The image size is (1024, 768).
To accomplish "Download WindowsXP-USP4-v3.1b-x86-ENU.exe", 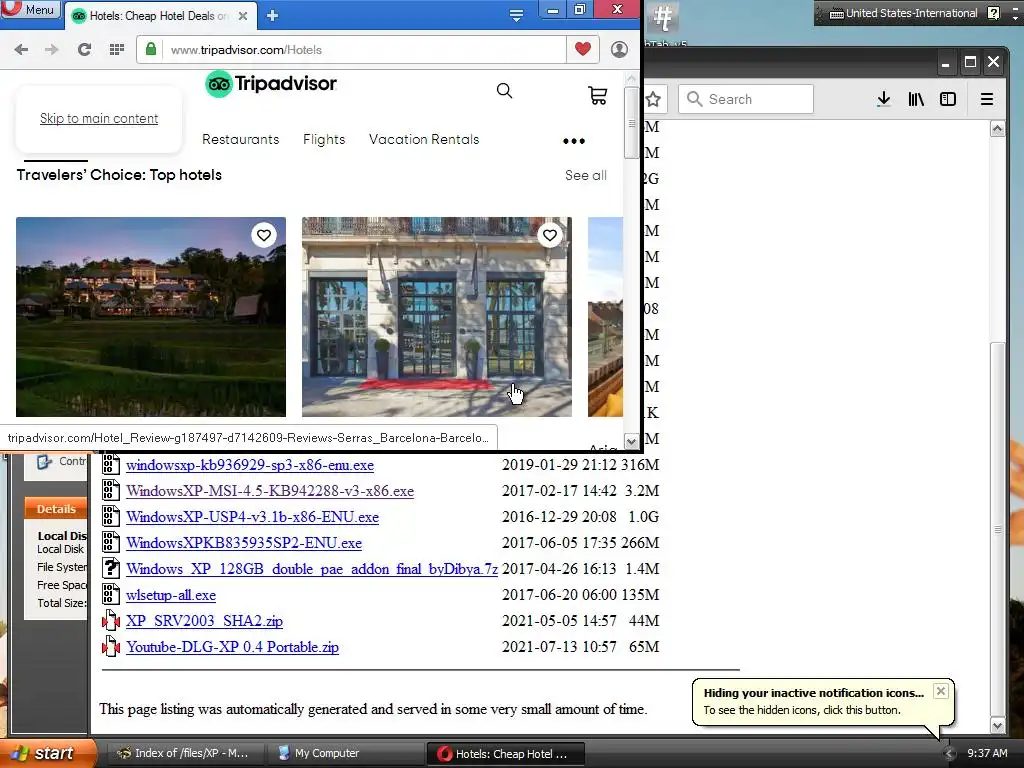I will coord(252,517).
